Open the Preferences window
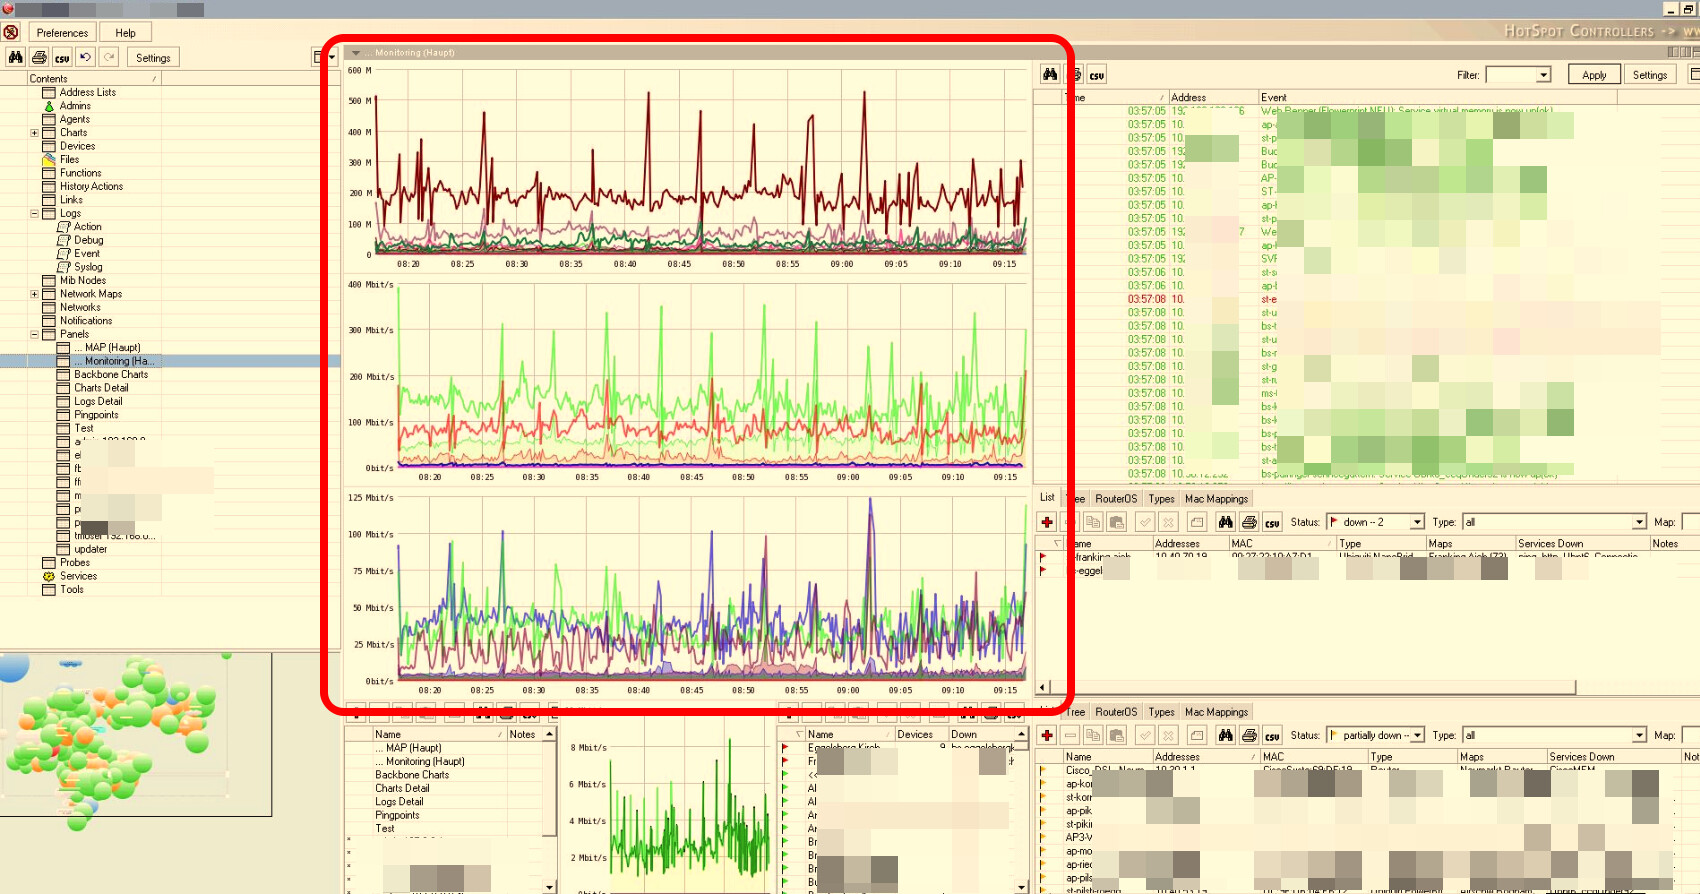 coord(62,33)
